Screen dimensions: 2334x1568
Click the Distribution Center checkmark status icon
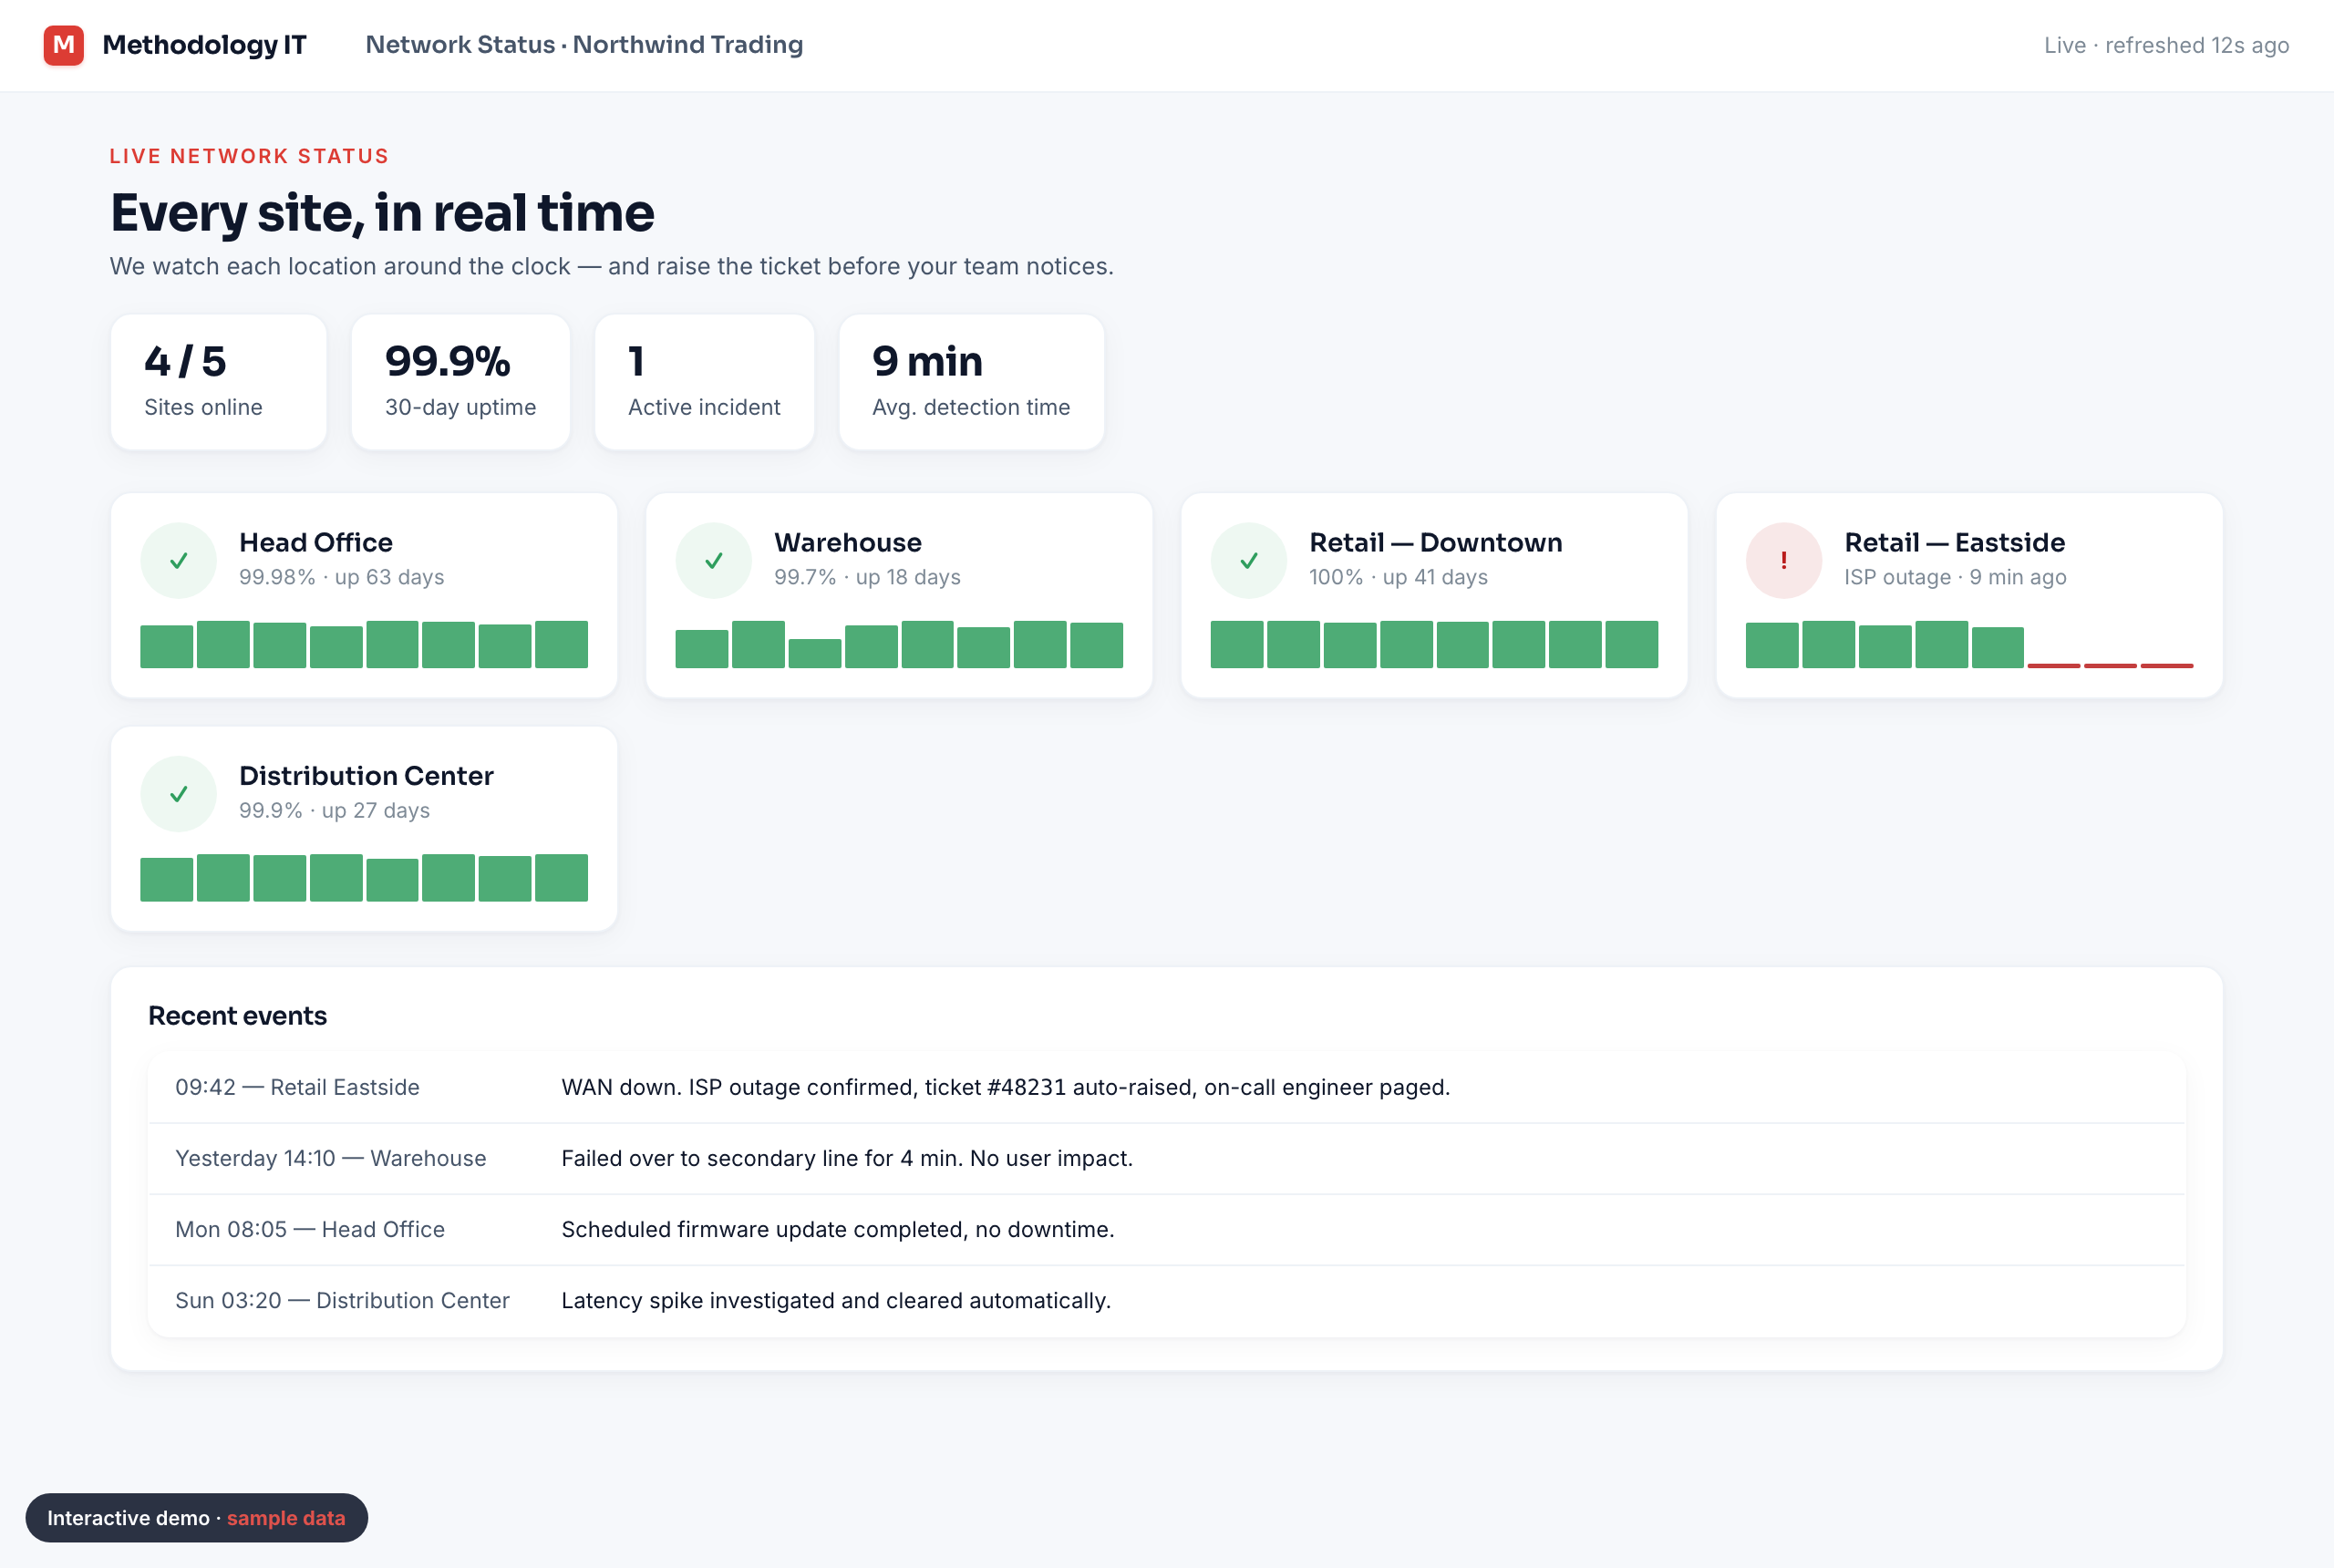click(178, 794)
